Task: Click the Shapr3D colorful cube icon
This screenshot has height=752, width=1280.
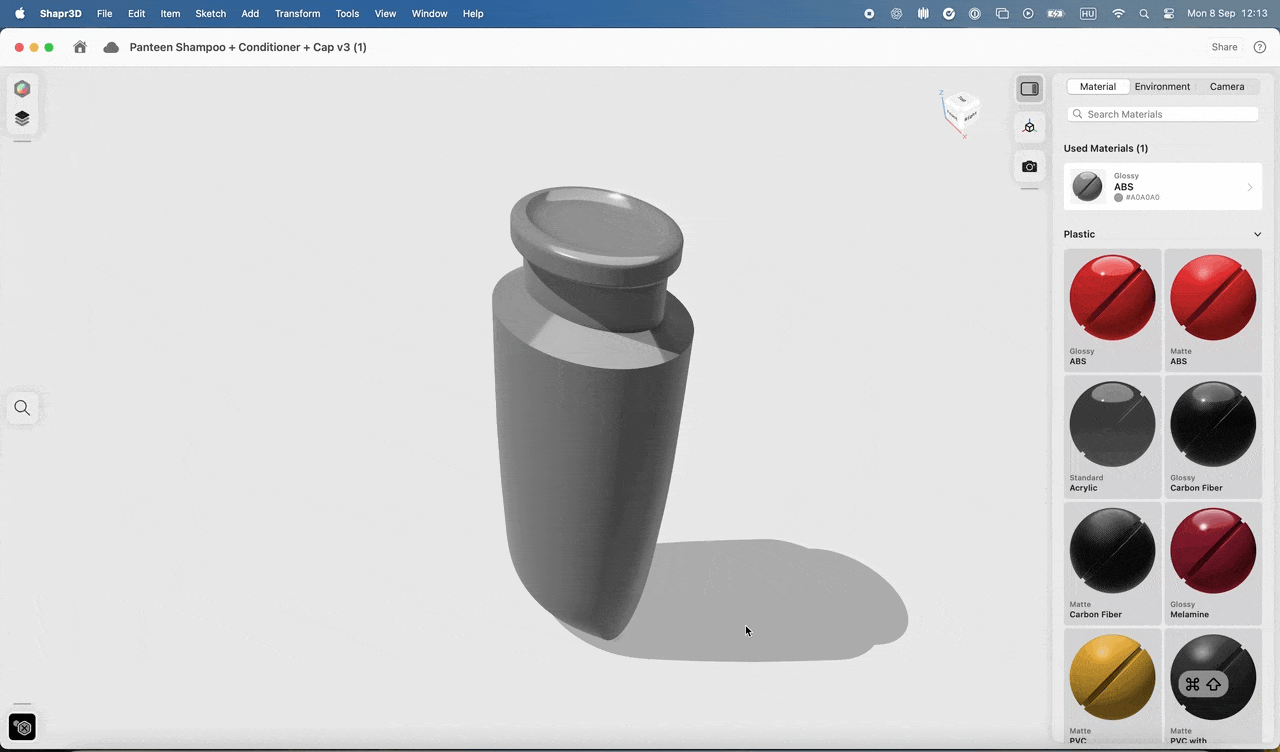Action: coord(22,89)
